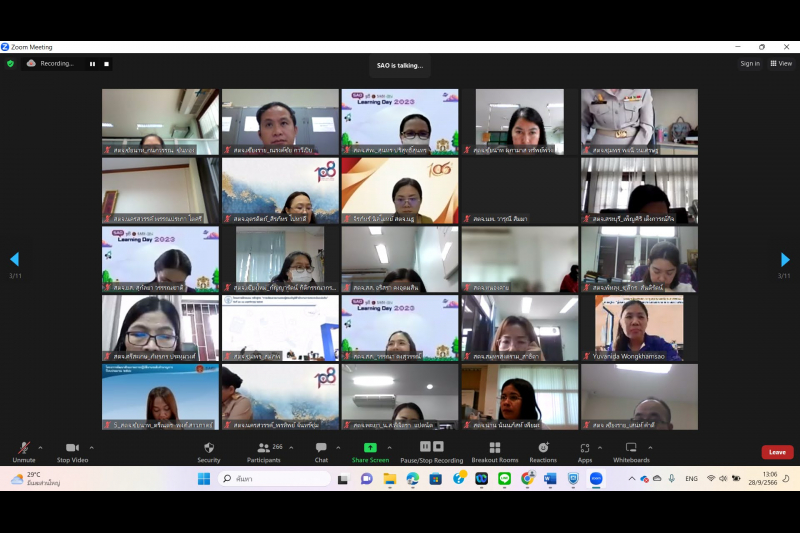Expand audio options arrow beside Unmute

click(40, 447)
